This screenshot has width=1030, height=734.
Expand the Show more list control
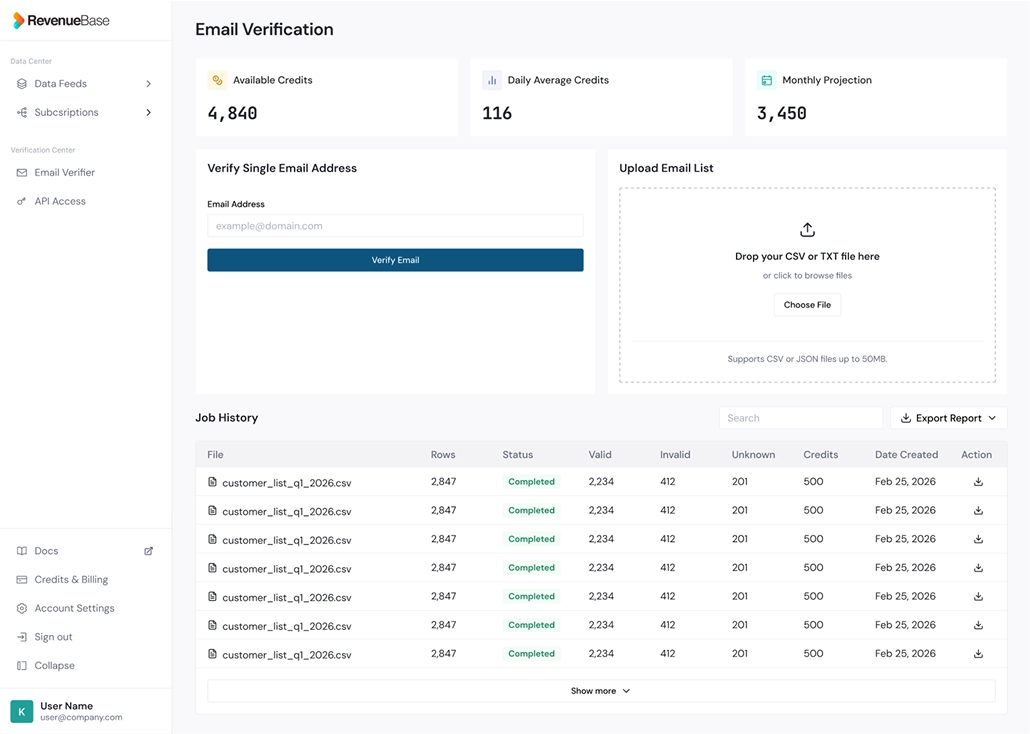click(x=600, y=690)
